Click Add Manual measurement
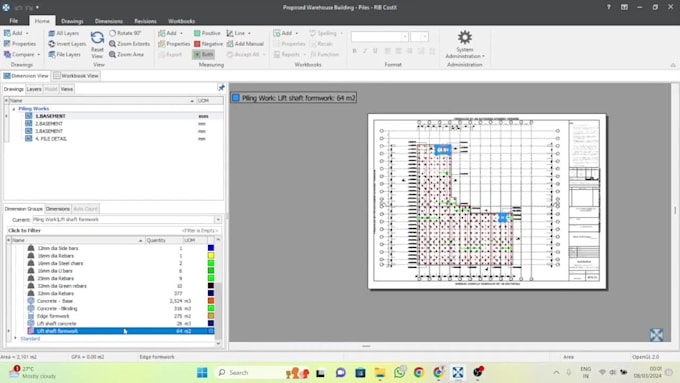 245,44
